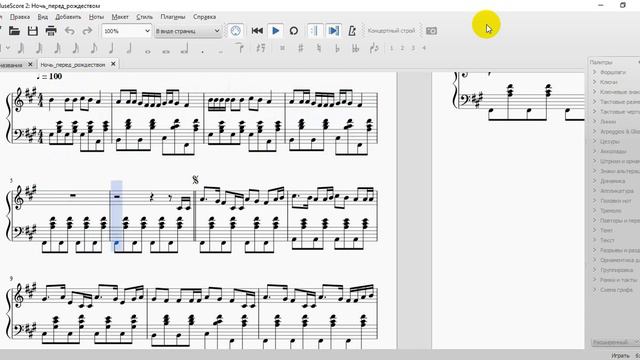Screen dimensions: 640x360
Task: Select the quarter note duration
Action: coord(111,48)
